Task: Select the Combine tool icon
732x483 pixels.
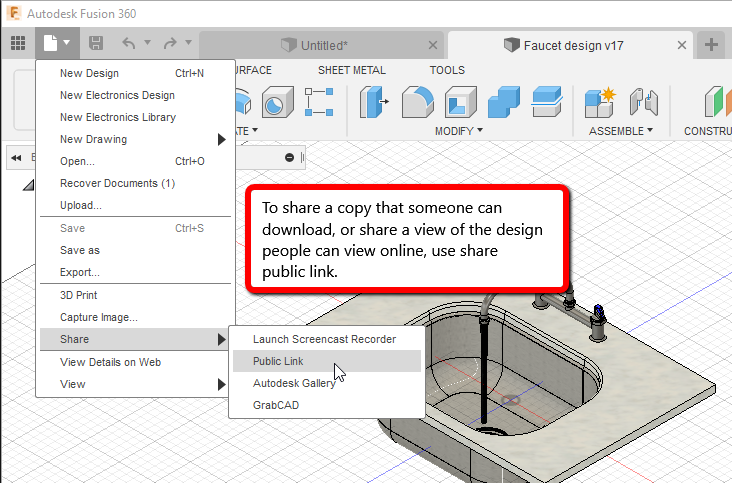Action: tap(503, 102)
